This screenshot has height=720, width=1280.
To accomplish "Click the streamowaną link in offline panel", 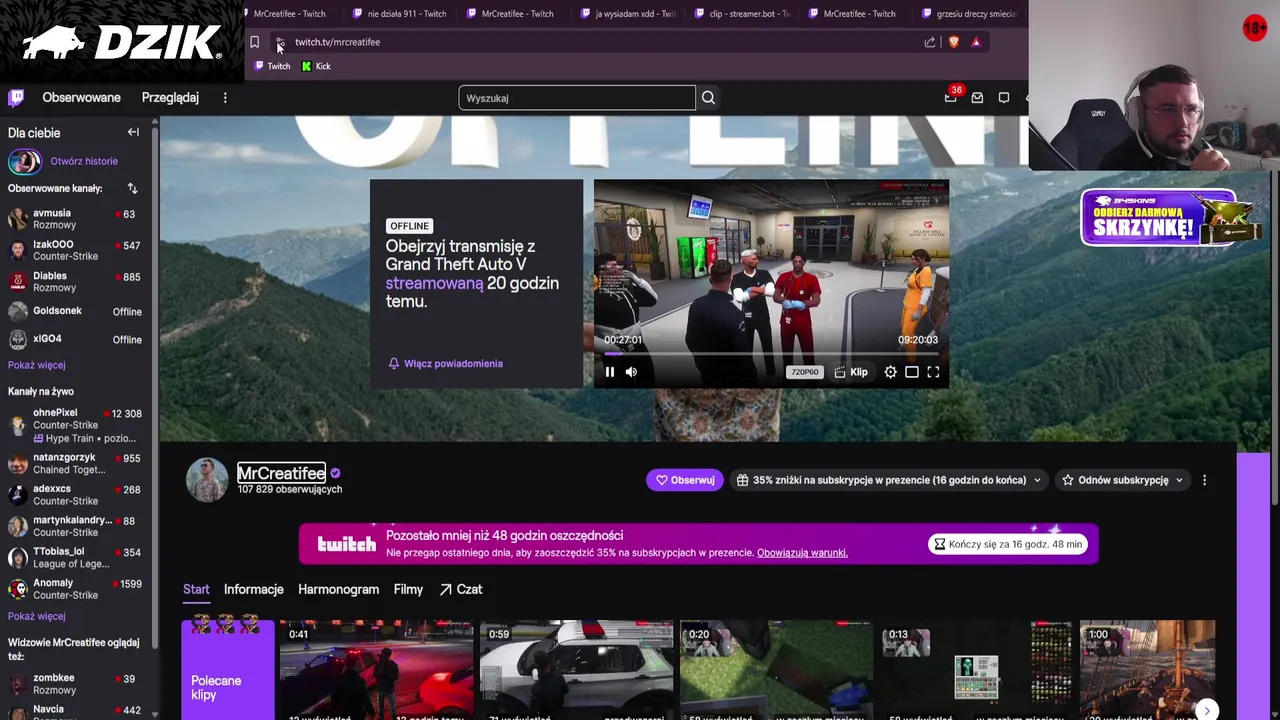I will pos(434,283).
